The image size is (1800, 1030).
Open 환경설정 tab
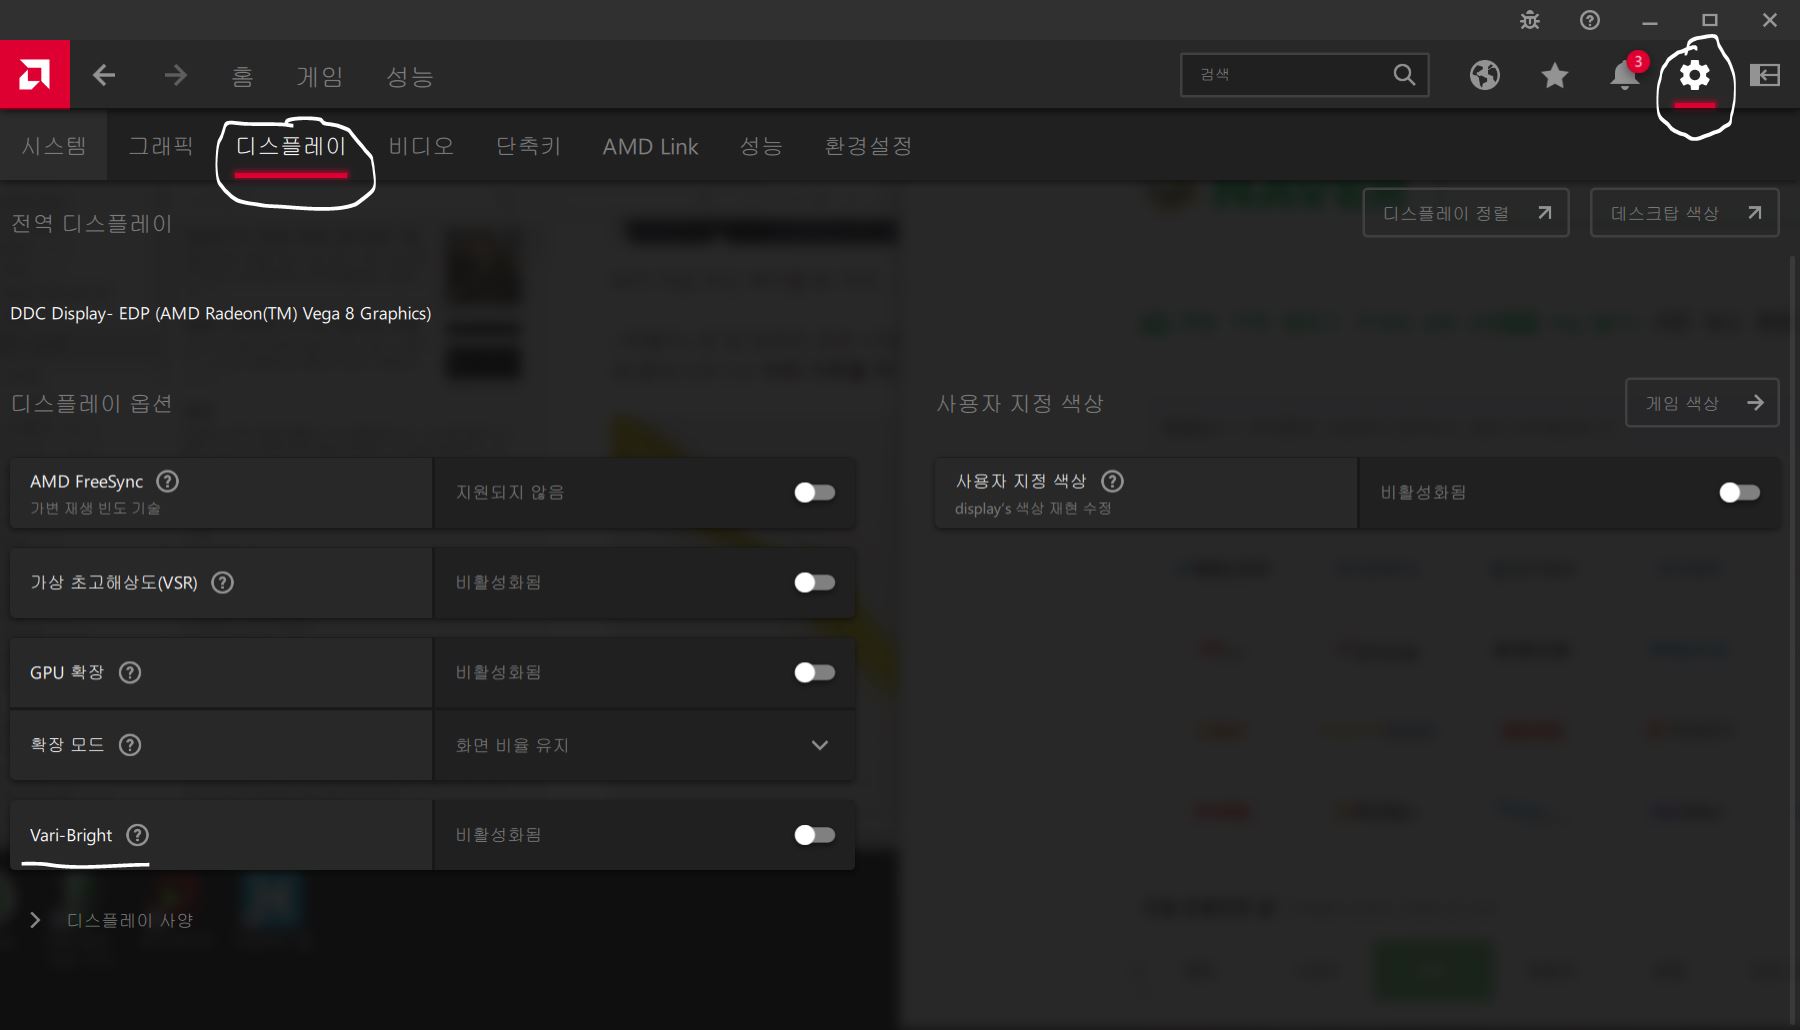click(868, 146)
